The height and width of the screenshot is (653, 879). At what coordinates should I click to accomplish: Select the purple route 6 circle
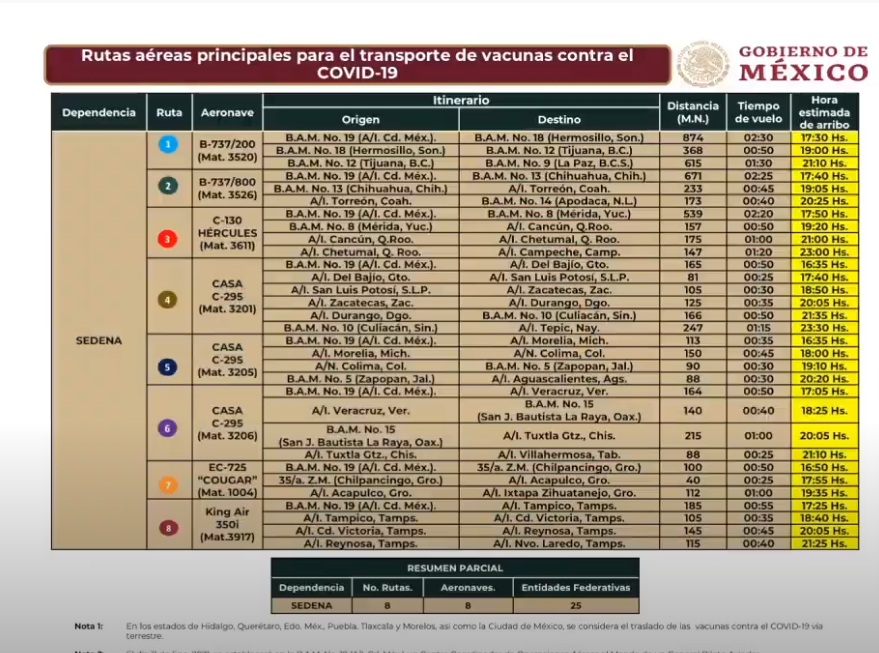pos(169,427)
